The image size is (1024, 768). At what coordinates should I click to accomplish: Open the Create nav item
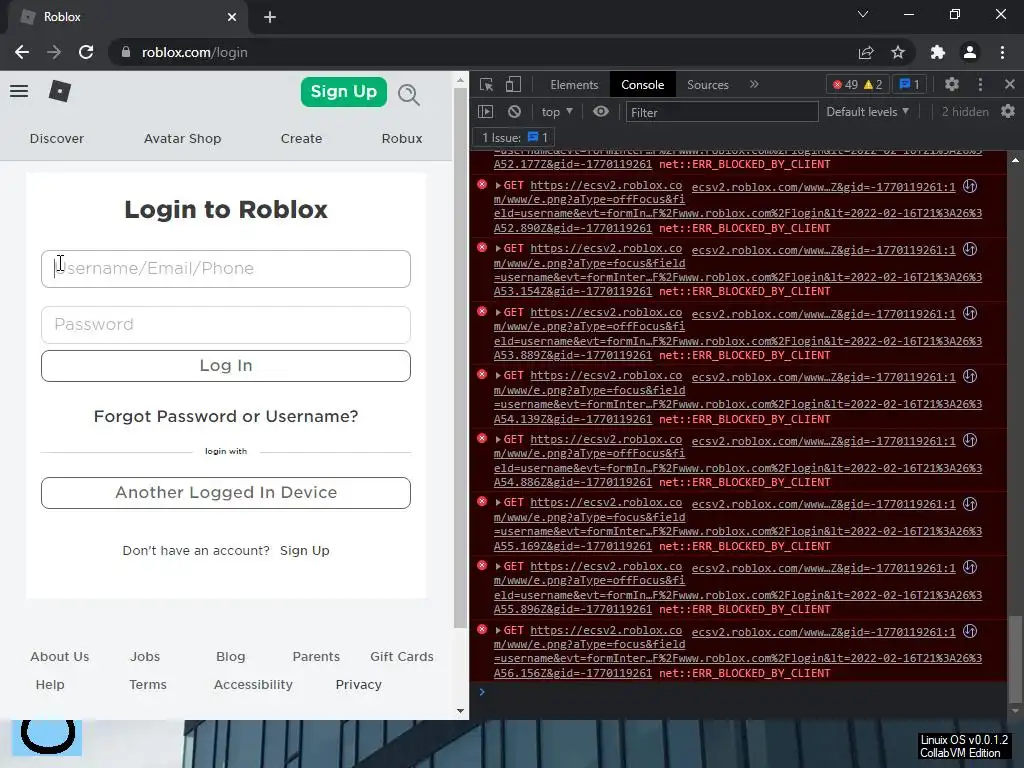[x=302, y=138]
